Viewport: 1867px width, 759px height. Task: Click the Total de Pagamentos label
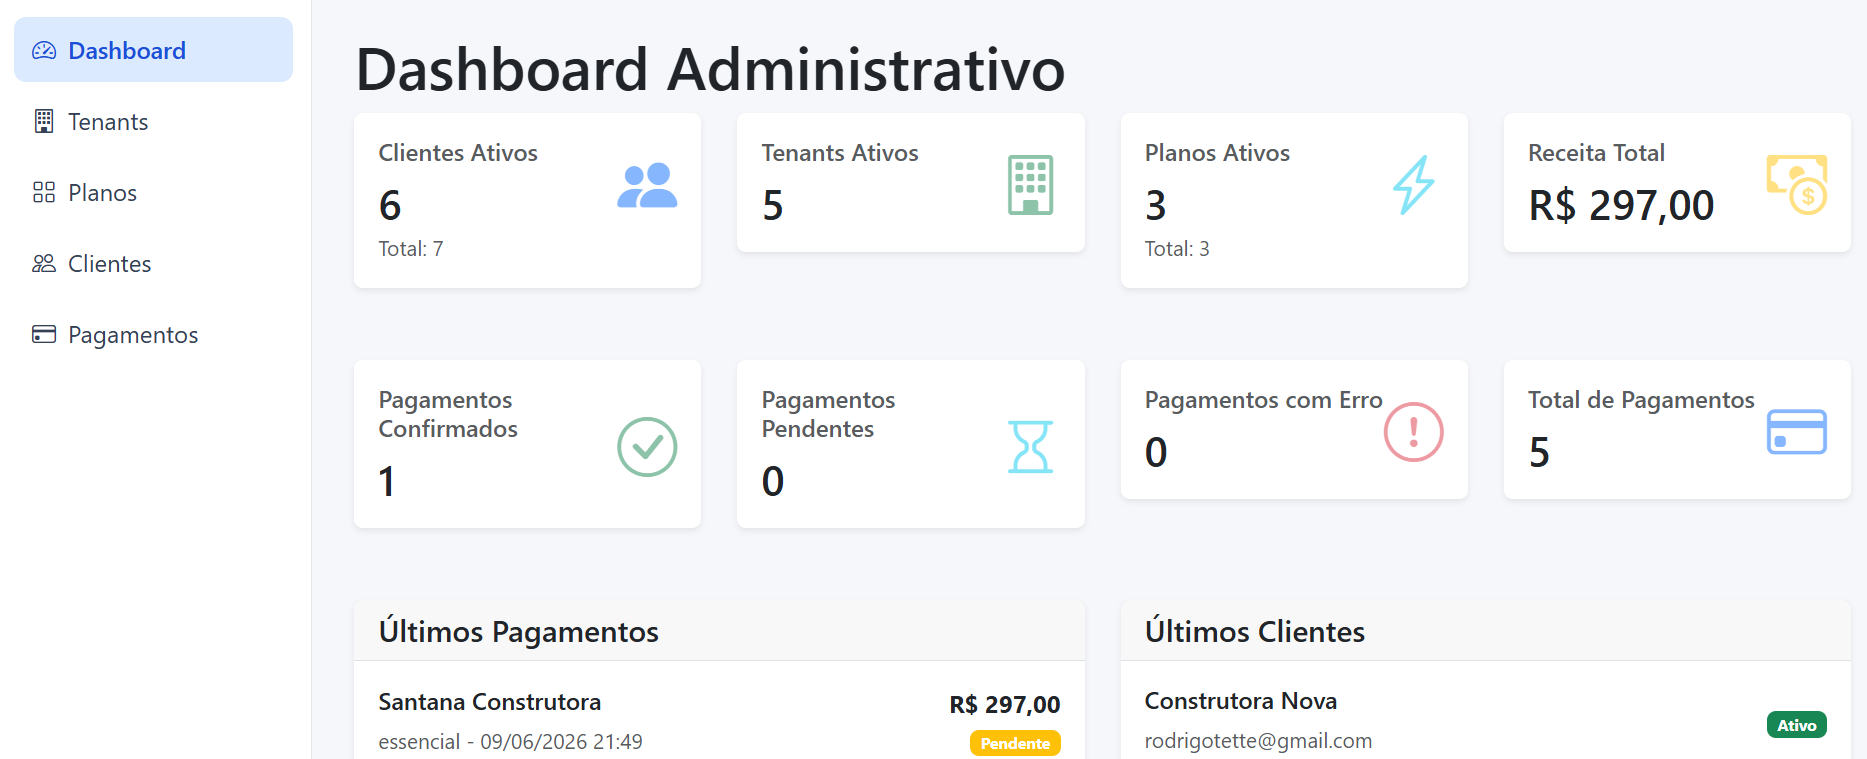click(1641, 400)
